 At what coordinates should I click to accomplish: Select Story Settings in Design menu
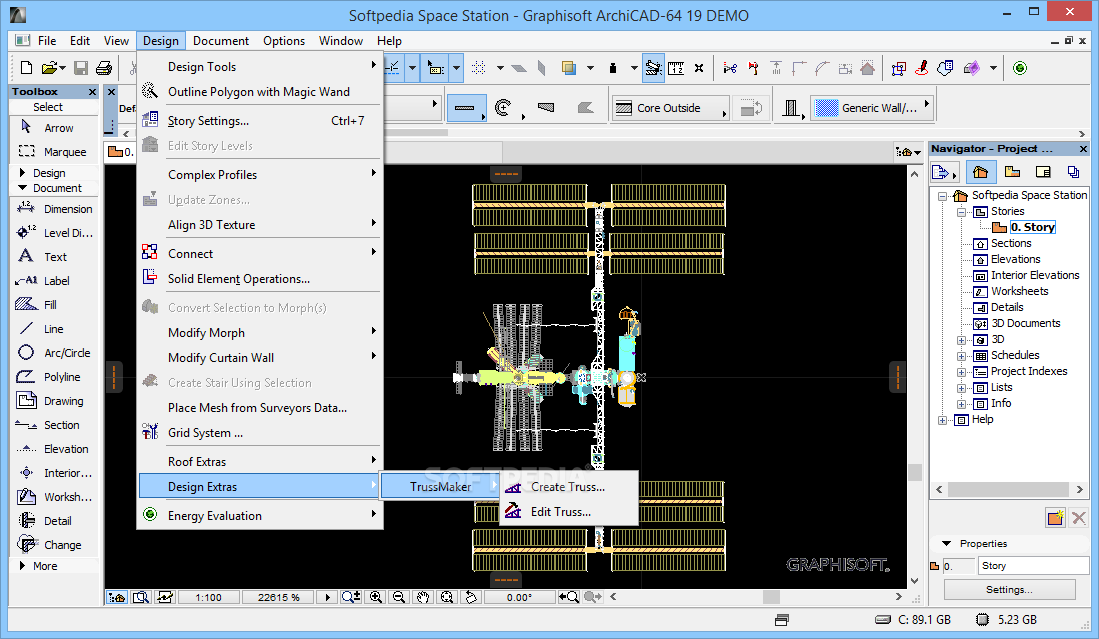click(259, 121)
